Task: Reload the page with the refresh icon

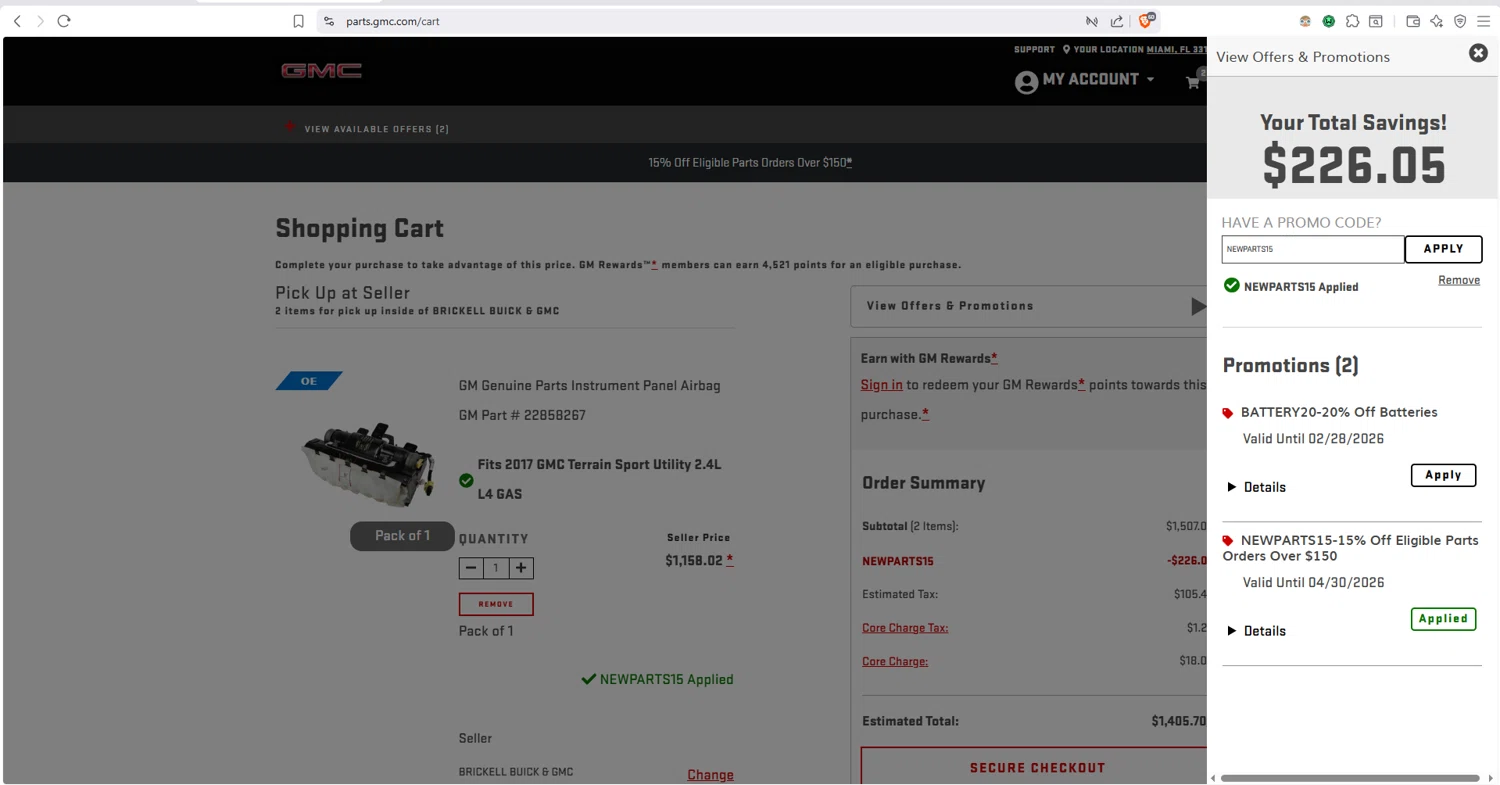Action: (x=64, y=21)
